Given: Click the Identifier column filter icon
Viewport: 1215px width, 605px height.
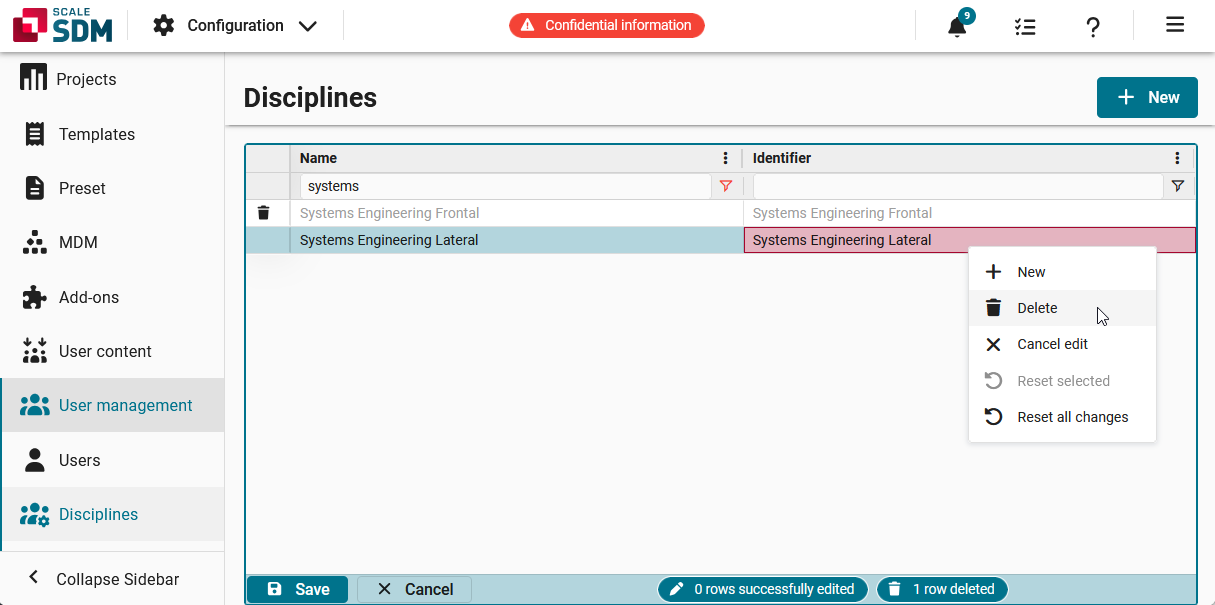Looking at the screenshot, I should [1178, 186].
